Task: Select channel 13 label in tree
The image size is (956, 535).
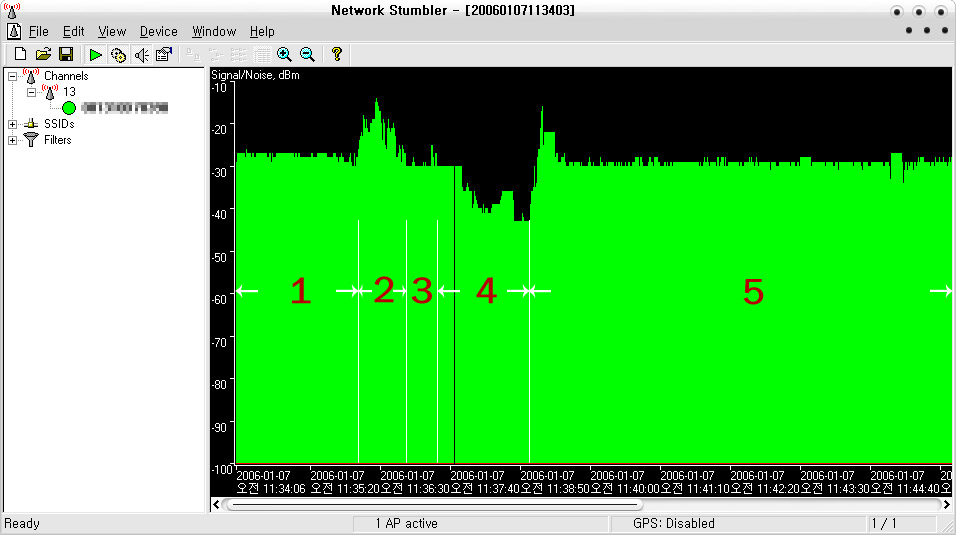Action: pyautogui.click(x=70, y=92)
